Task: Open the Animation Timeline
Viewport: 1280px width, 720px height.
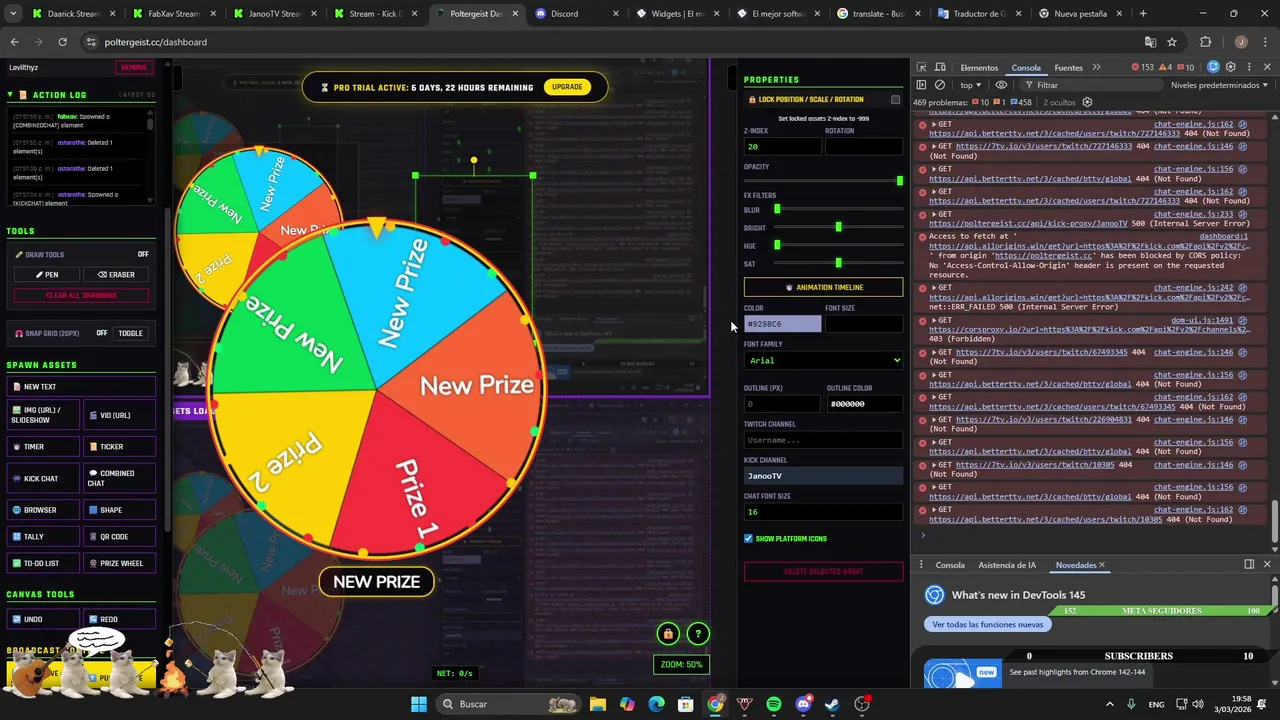Action: point(823,287)
